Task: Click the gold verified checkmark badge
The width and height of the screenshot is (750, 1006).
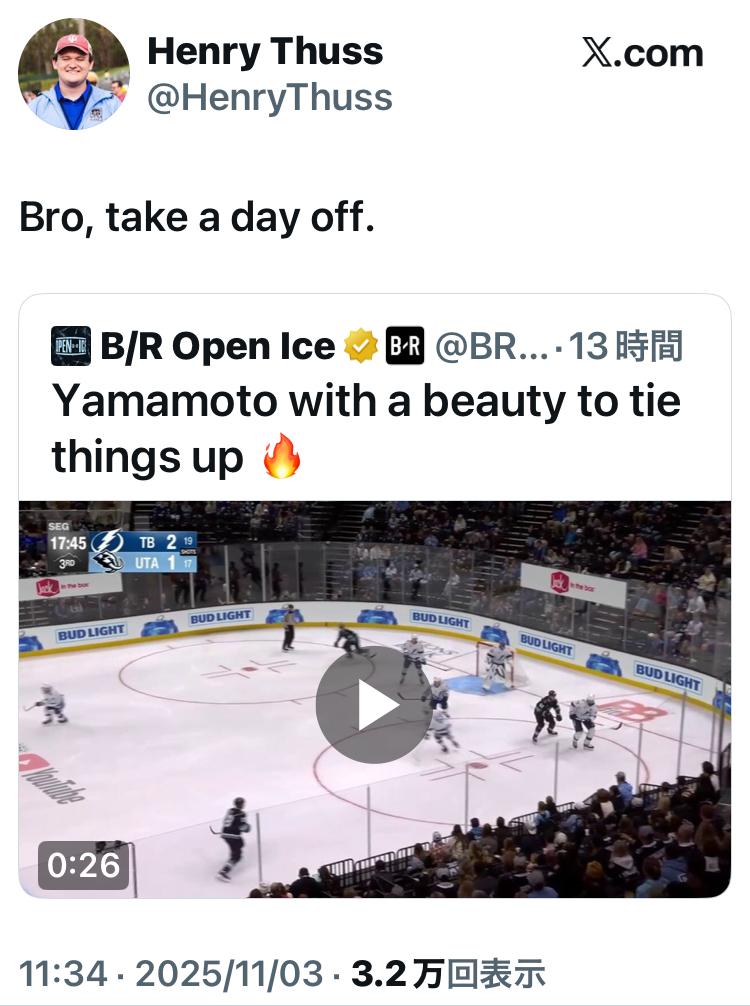Action: [358, 346]
